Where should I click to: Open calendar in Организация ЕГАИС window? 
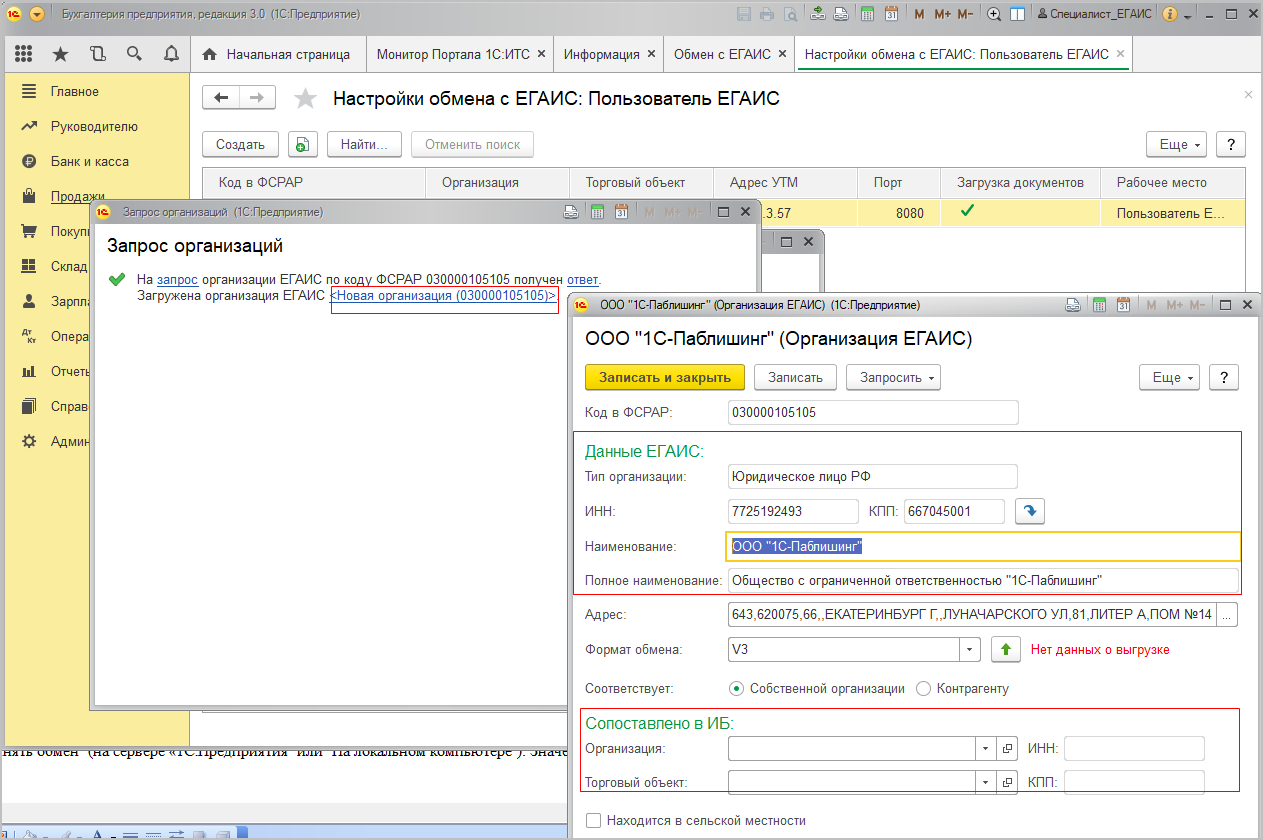(1122, 305)
